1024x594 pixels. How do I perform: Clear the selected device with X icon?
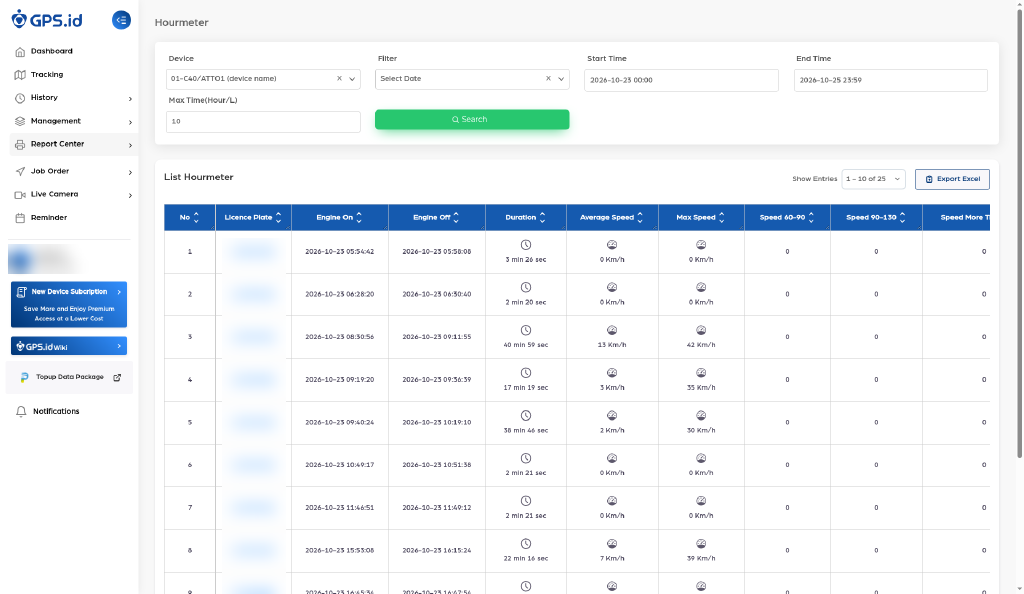[339, 78]
